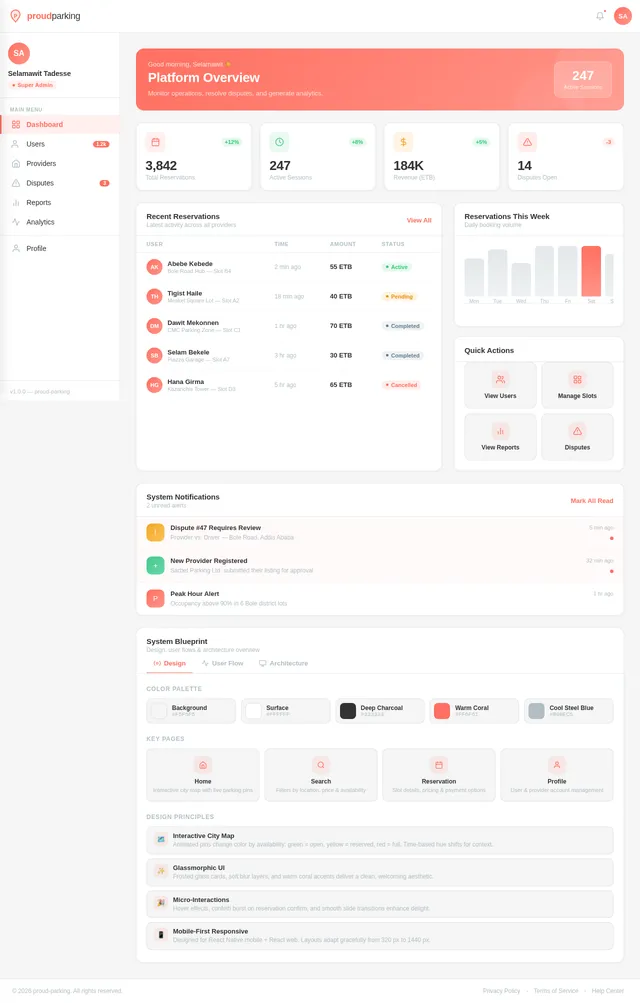The height and width of the screenshot is (1003, 640).
Task: Click the proudparking logo pin icon
Action: coord(15,16)
